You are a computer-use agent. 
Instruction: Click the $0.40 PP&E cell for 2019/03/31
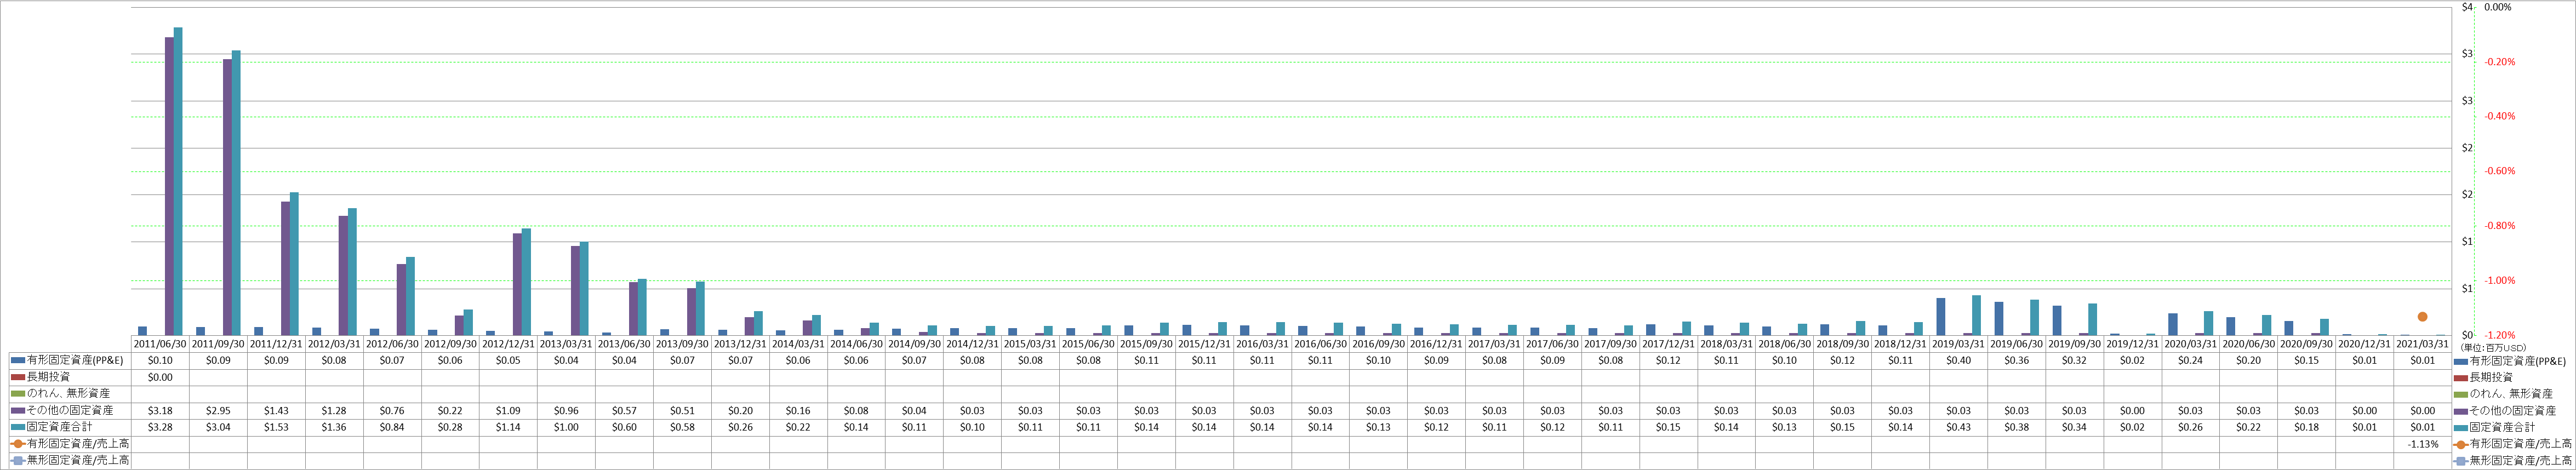[1958, 360]
